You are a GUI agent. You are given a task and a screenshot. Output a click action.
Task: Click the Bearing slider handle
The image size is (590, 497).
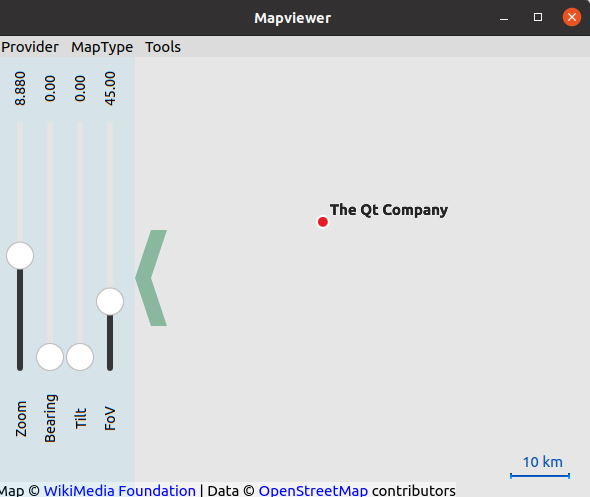[x=50, y=357]
